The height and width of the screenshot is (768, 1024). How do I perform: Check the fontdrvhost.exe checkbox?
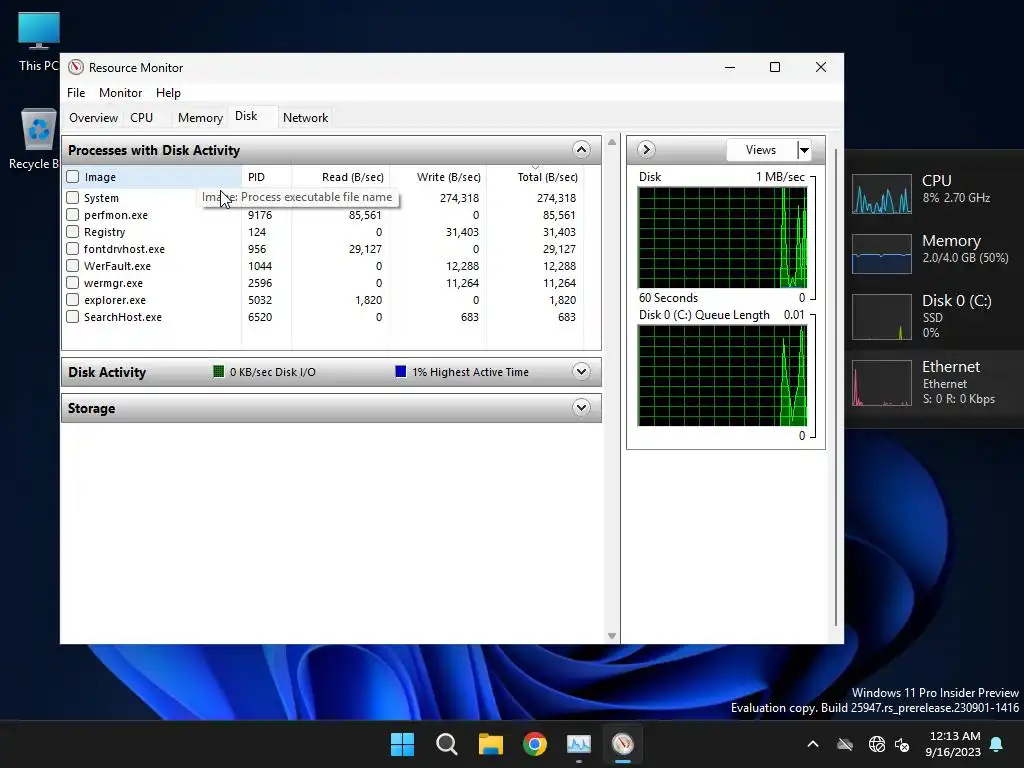click(72, 248)
